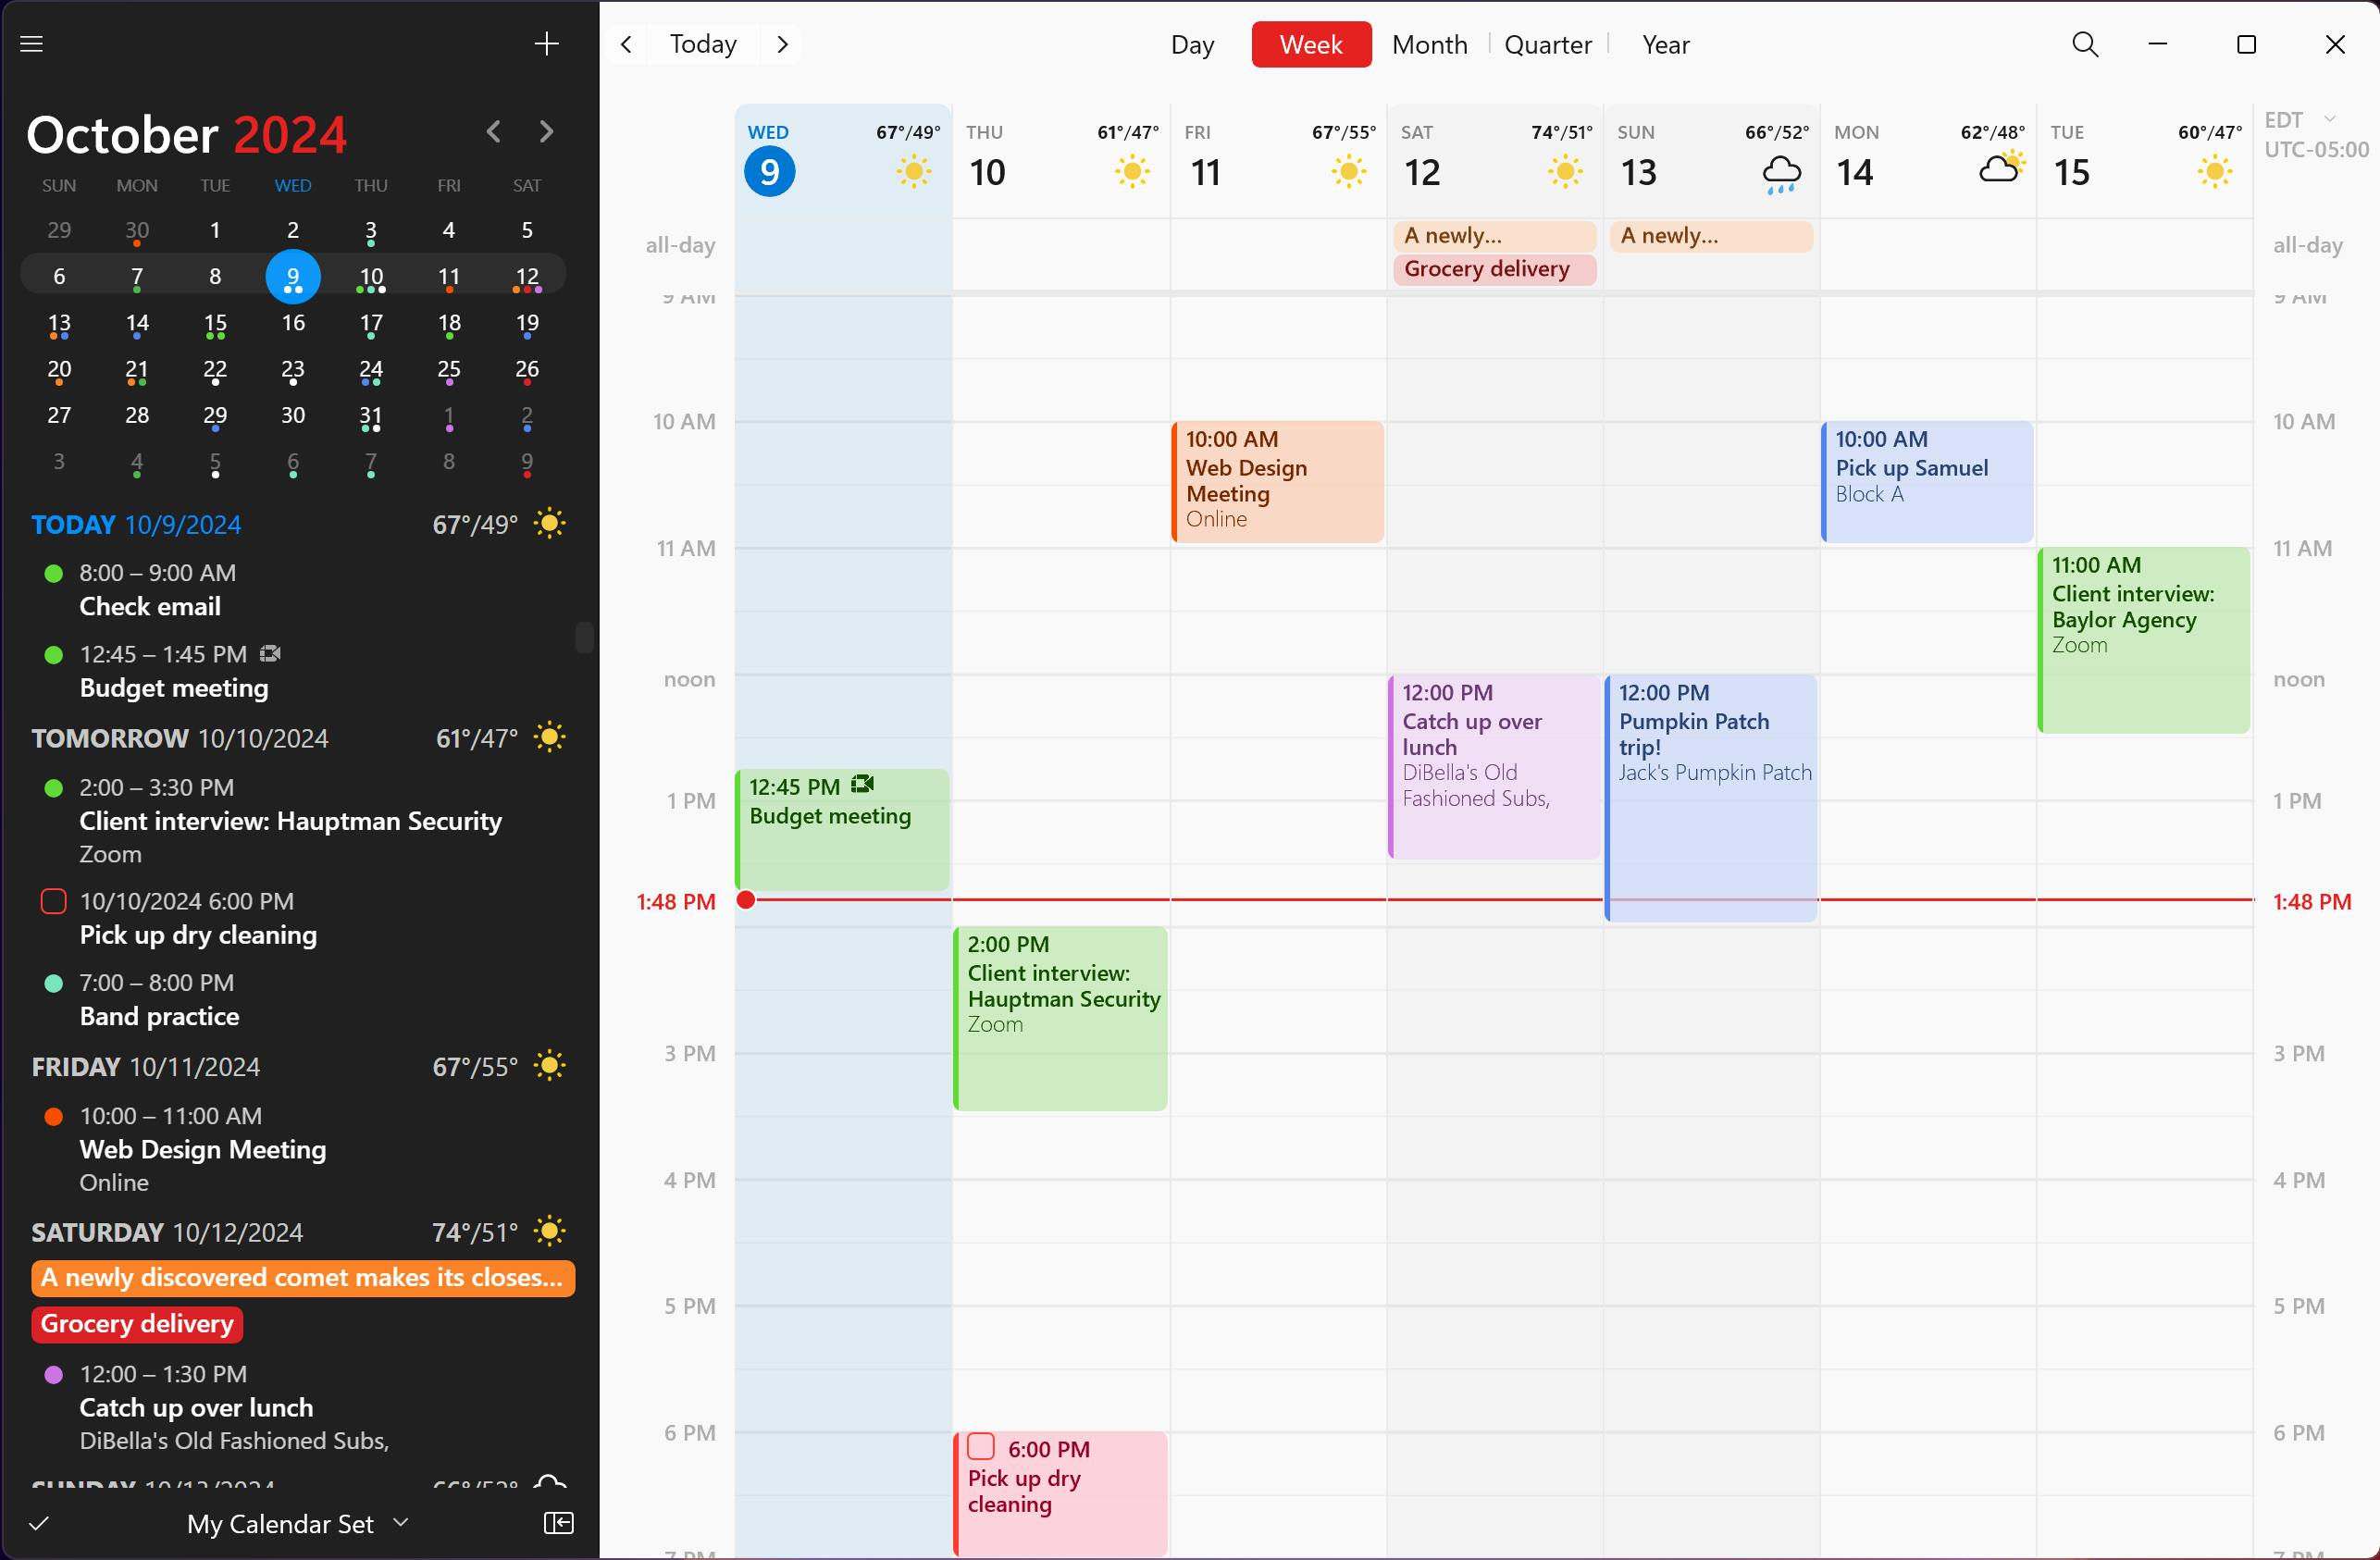Click sun icon in TOMORROW 61°/47° header
2380x1560 pixels.
pyautogui.click(x=549, y=737)
